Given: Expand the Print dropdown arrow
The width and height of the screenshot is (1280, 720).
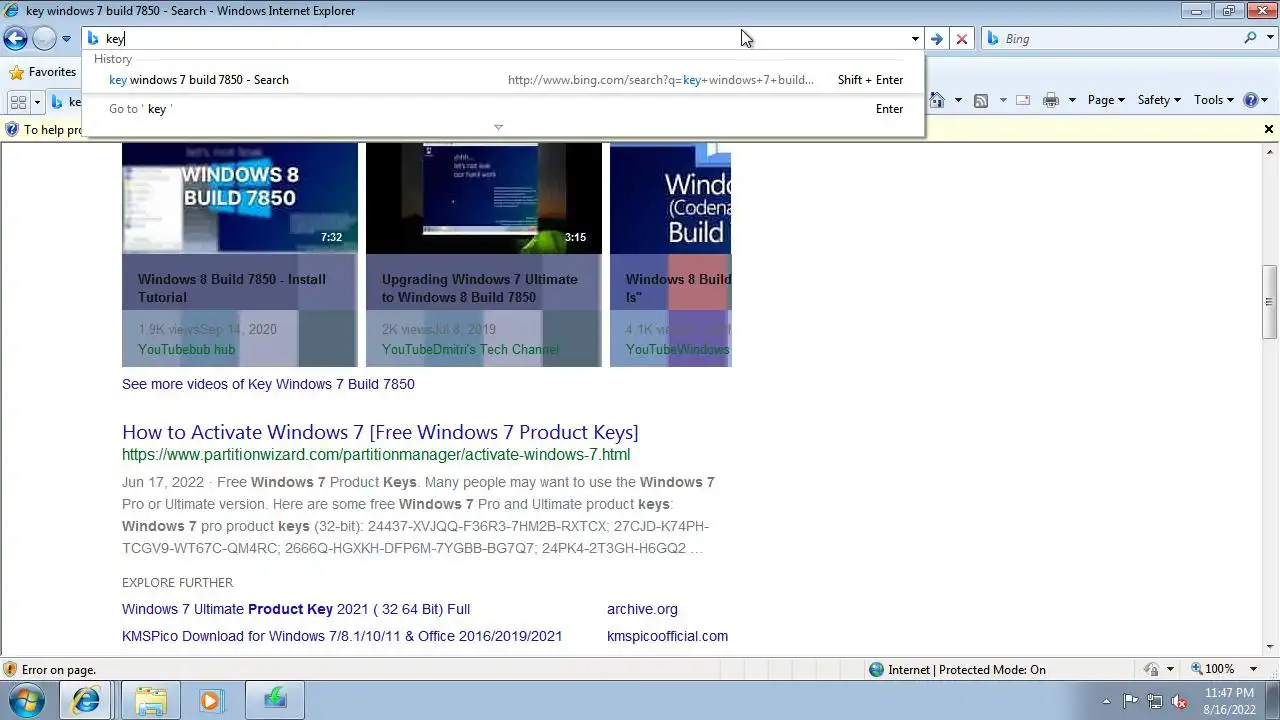Looking at the screenshot, I should 1071,100.
